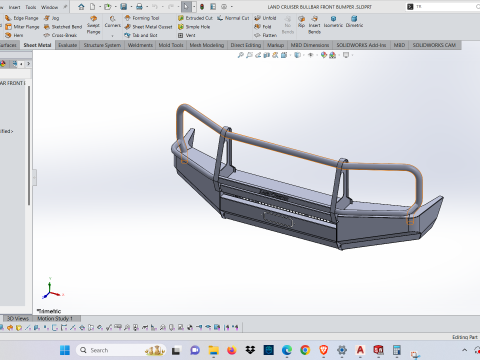Image resolution: width=480 pixels, height=360 pixels.
Task: Open the New document dropdown arrow
Action: tap(100, 7)
